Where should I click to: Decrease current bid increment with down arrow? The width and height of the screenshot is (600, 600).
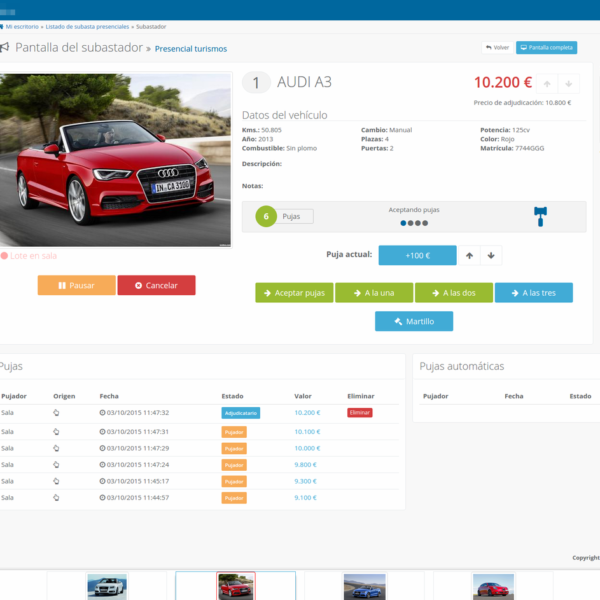tap(490, 256)
